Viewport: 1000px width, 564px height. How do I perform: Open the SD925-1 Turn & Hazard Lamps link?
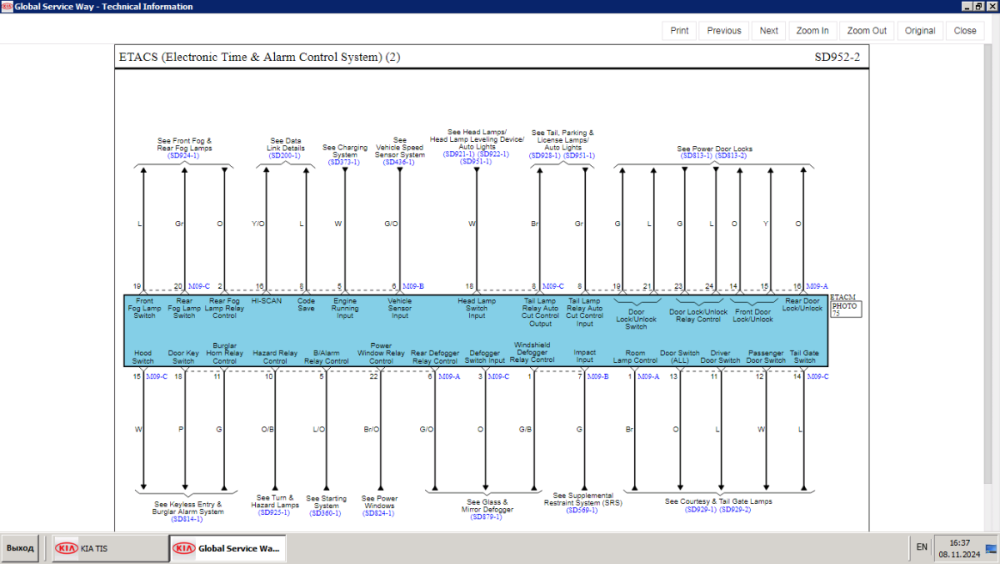tap(274, 512)
